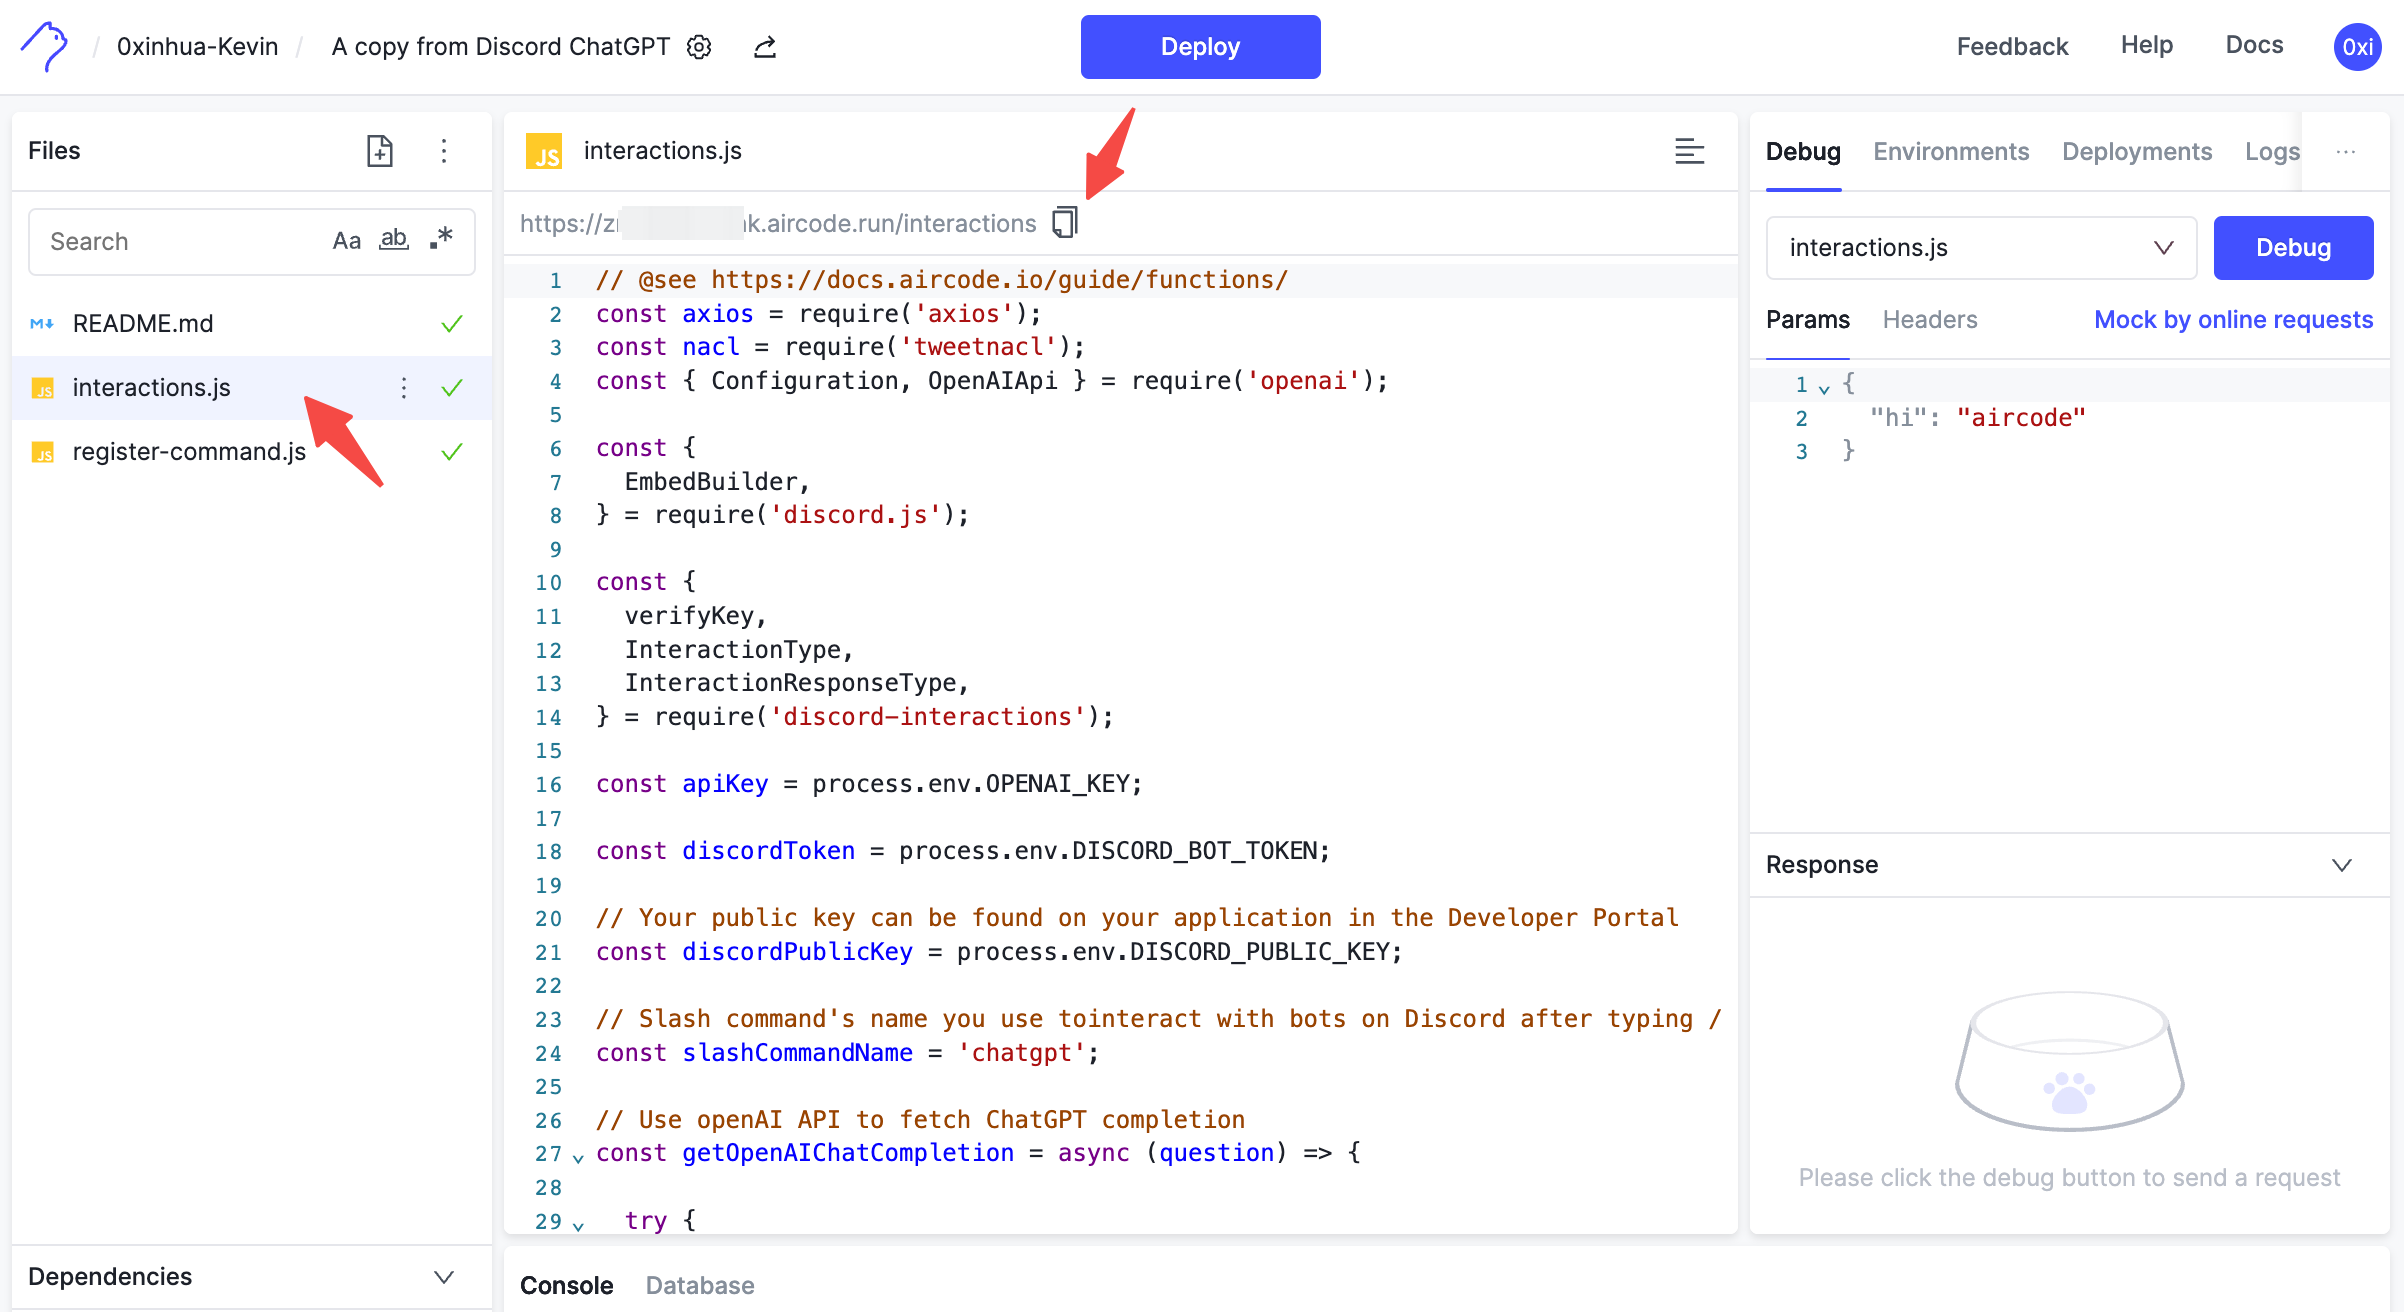Open Feedback link
2404x1312 pixels.
click(2012, 46)
